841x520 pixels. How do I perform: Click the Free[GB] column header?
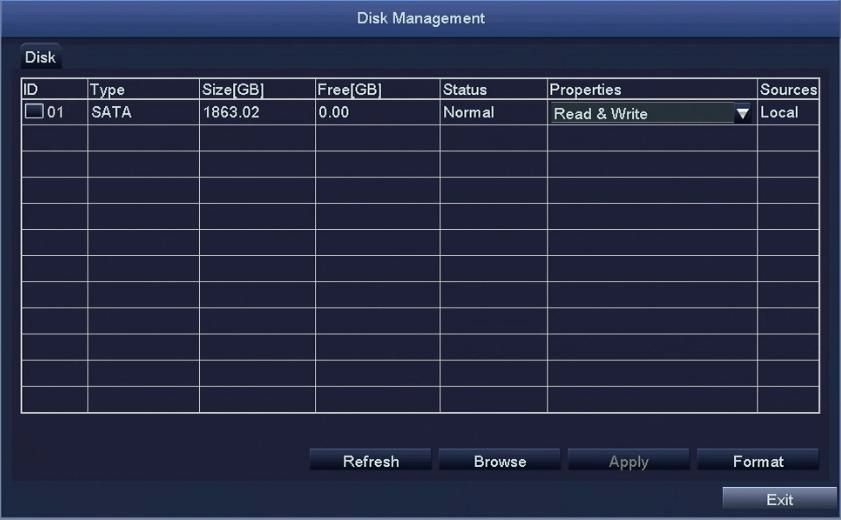point(377,90)
